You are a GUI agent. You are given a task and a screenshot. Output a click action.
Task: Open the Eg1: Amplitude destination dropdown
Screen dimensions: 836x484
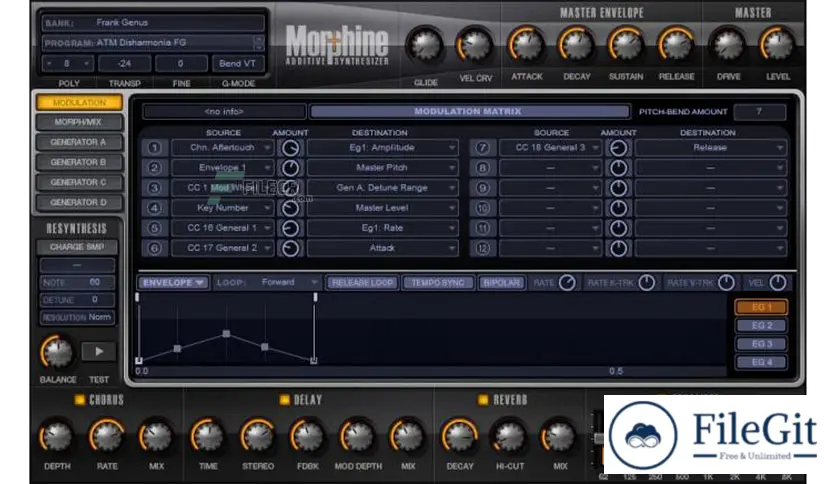coord(382,148)
